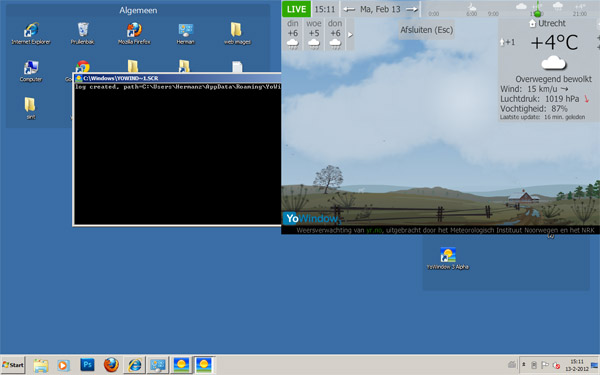Click the console title C:\Windows\YOWIND~1.SCR

click(121, 78)
